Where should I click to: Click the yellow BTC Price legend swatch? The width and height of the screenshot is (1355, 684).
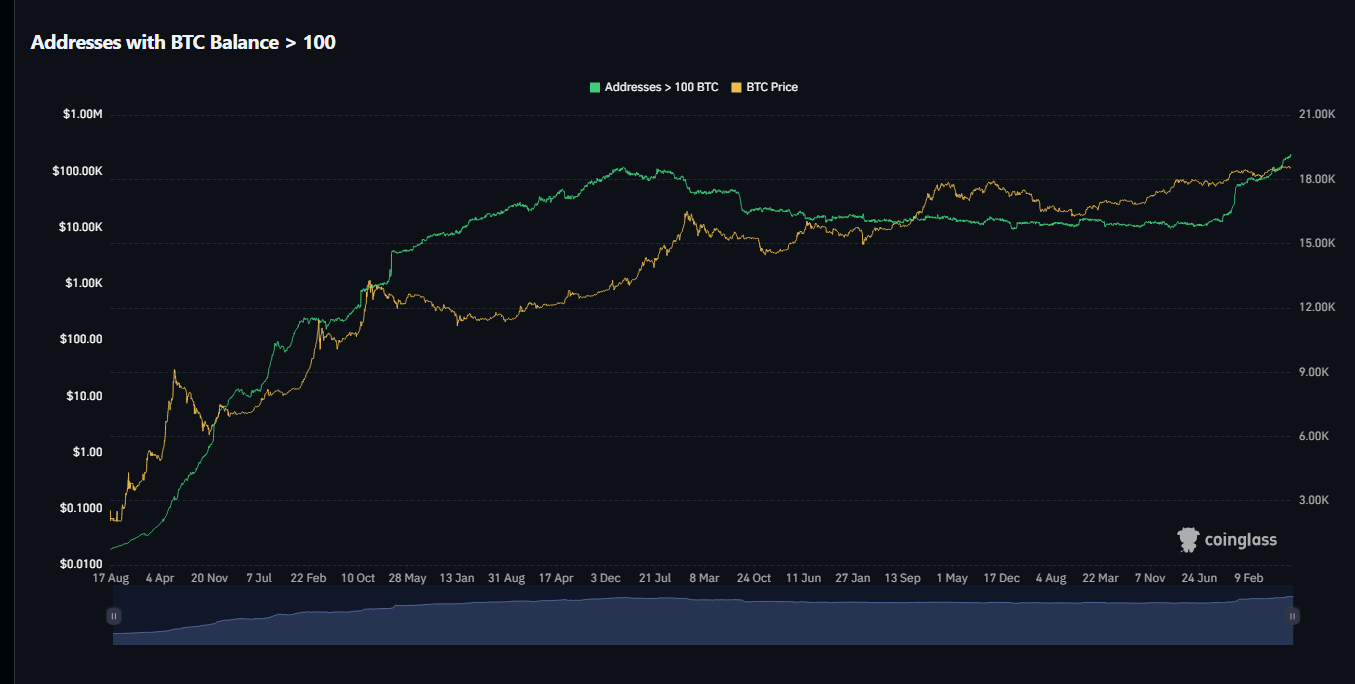[737, 87]
